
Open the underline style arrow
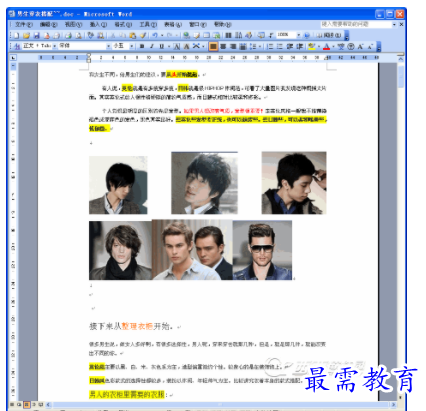(x=168, y=46)
